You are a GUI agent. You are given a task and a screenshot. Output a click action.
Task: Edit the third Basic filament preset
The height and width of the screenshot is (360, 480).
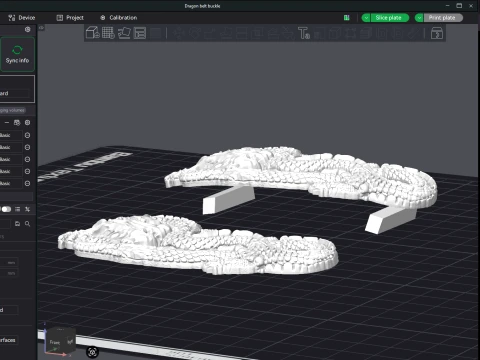click(27, 159)
